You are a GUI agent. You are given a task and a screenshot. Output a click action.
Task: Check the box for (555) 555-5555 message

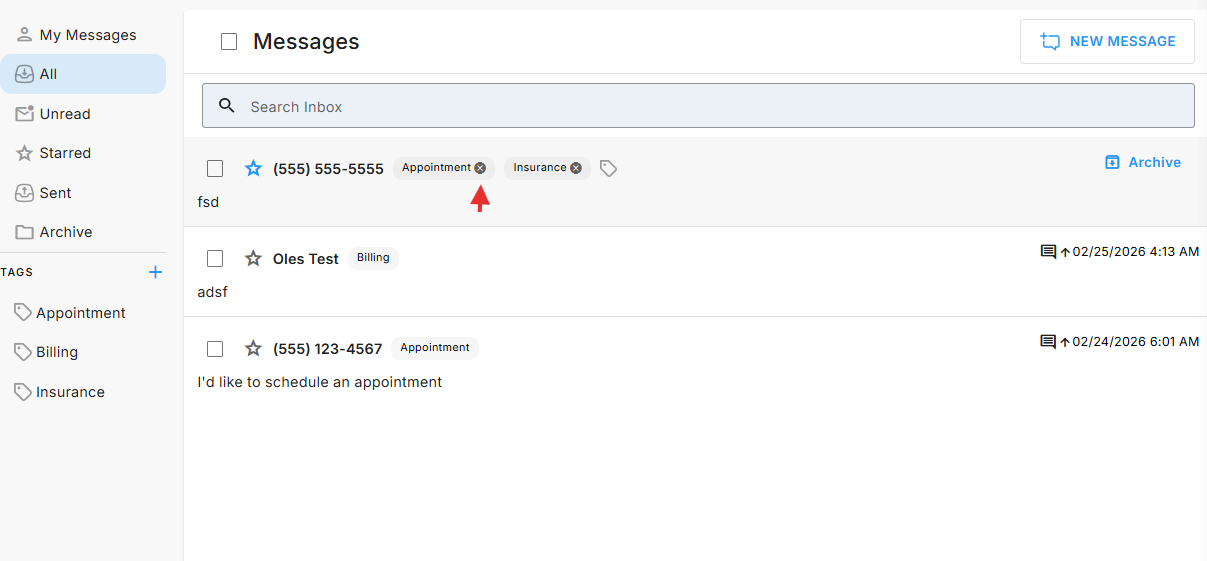point(215,169)
